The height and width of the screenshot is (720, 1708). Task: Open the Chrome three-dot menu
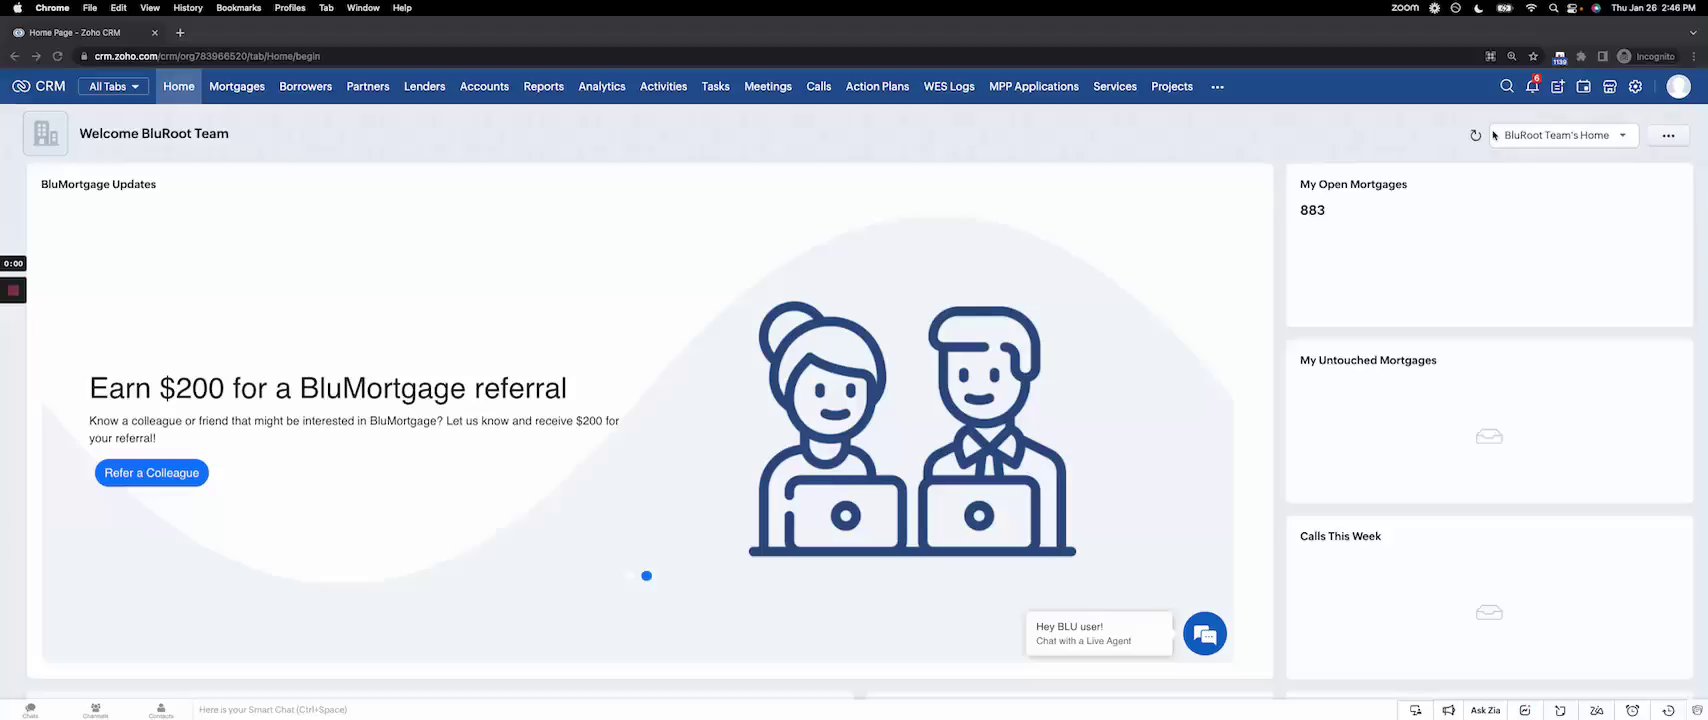(1694, 56)
